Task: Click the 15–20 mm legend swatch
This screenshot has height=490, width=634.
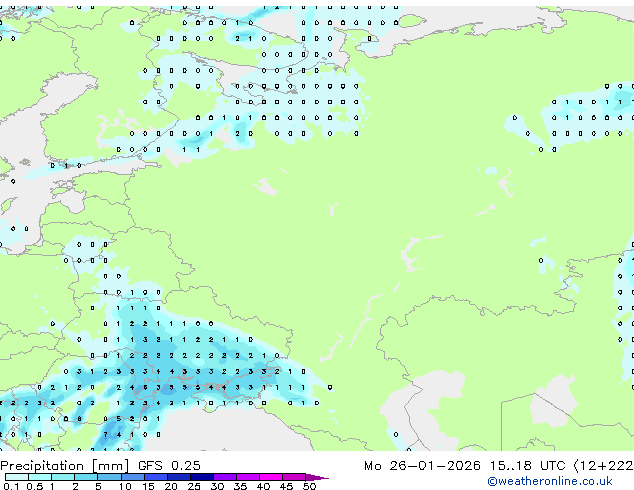Action: coord(156,477)
